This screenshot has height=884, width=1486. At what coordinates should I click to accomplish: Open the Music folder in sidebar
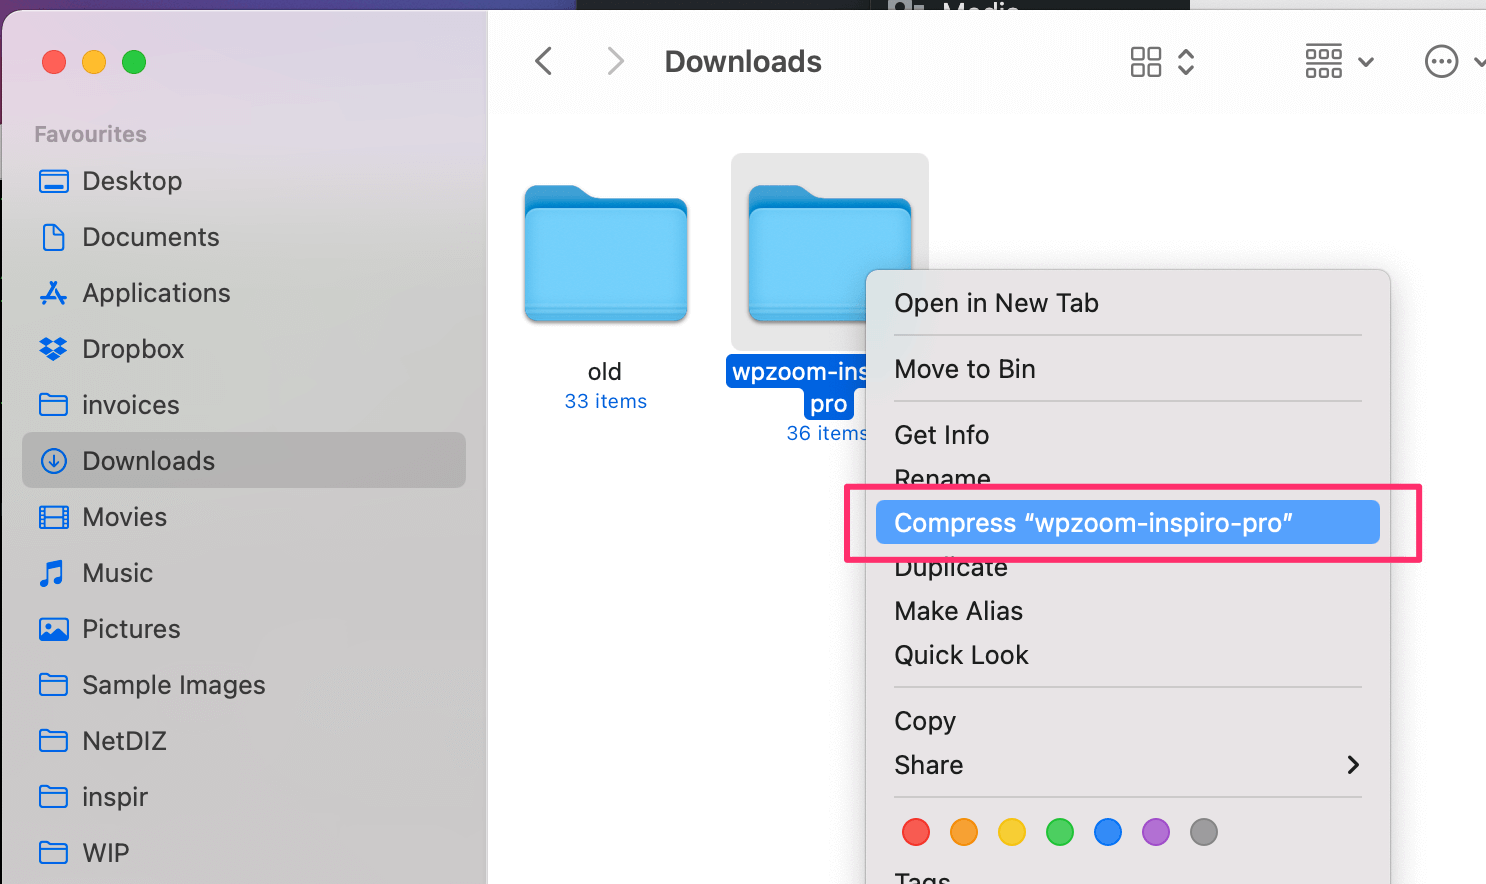[117, 573]
